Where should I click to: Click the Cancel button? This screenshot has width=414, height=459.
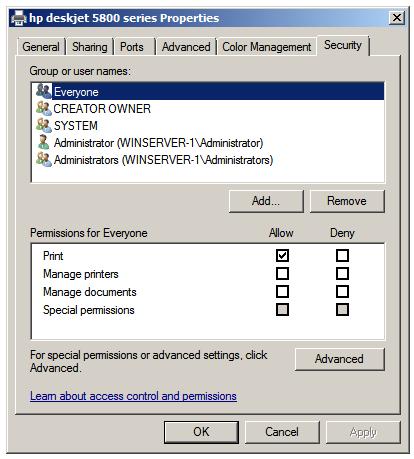point(282,432)
